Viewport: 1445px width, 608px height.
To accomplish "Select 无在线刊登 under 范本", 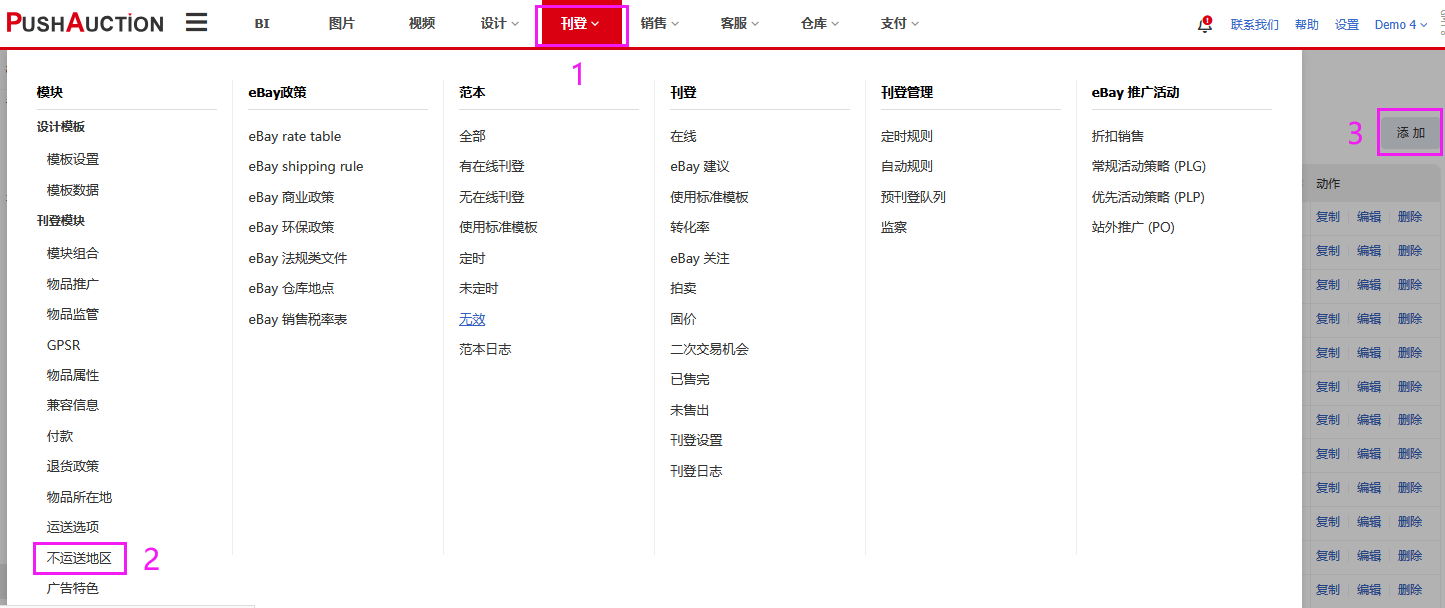I will click(x=492, y=197).
